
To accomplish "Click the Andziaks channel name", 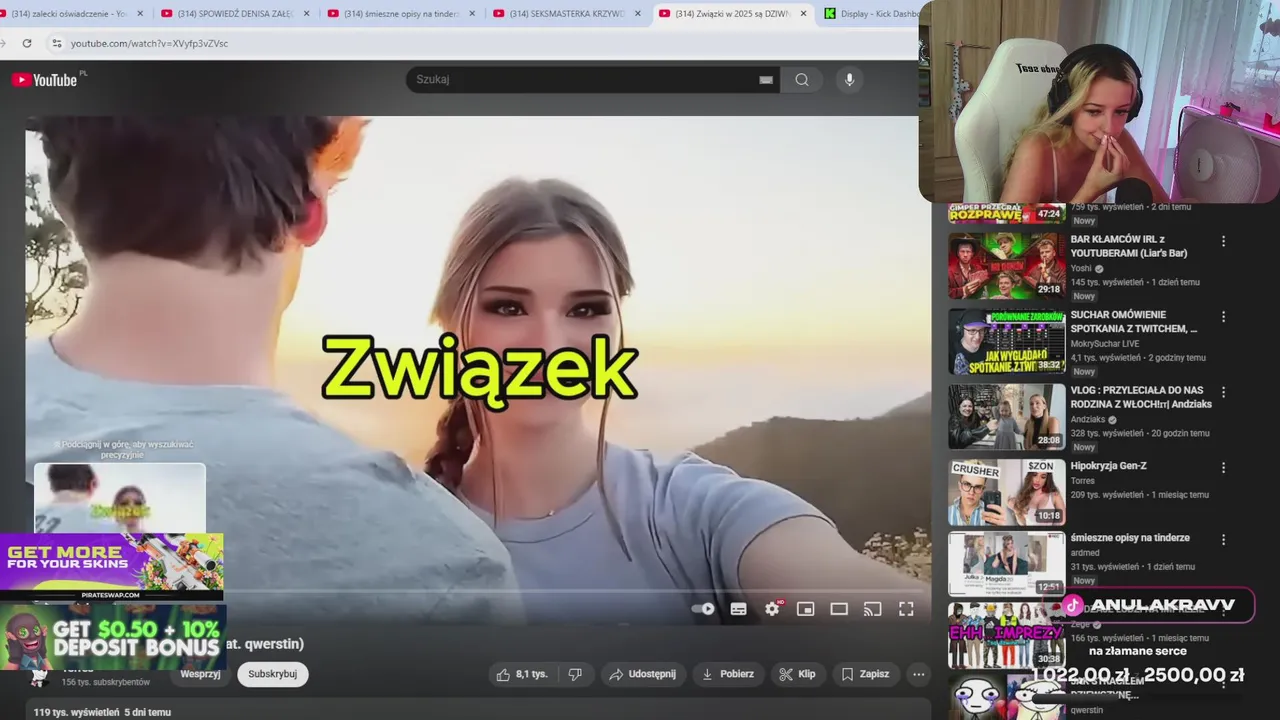I will [x=1090, y=420].
